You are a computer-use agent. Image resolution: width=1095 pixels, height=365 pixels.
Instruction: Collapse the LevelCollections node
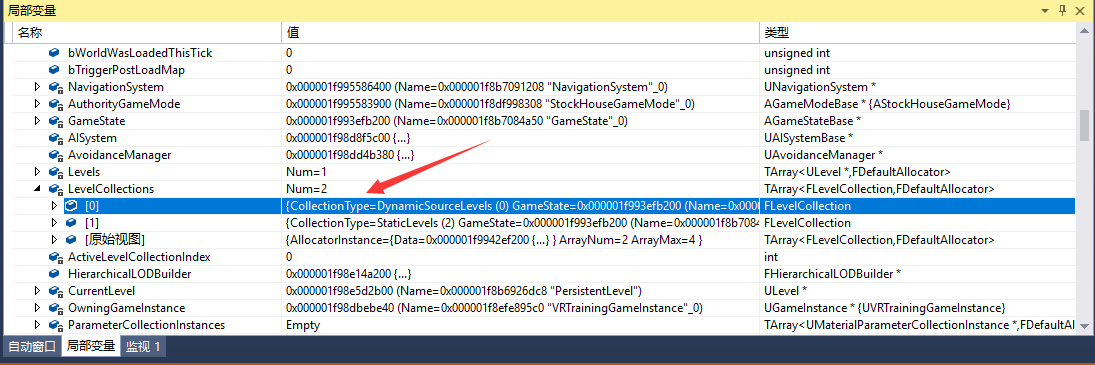click(38, 189)
